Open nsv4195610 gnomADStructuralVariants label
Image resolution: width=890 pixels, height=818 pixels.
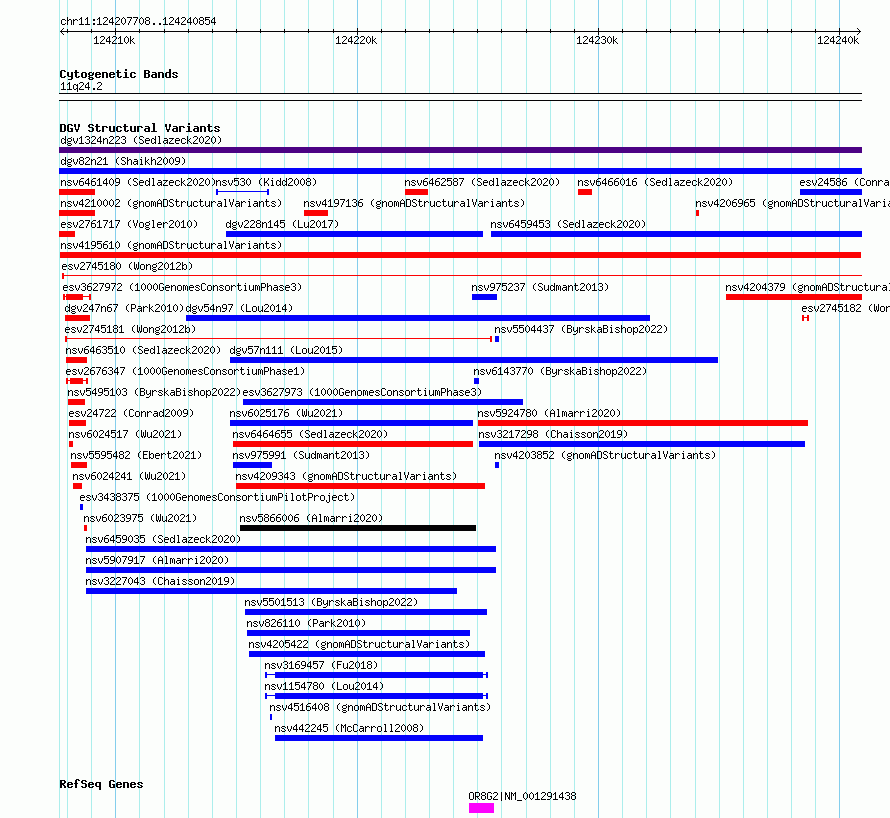[171, 245]
